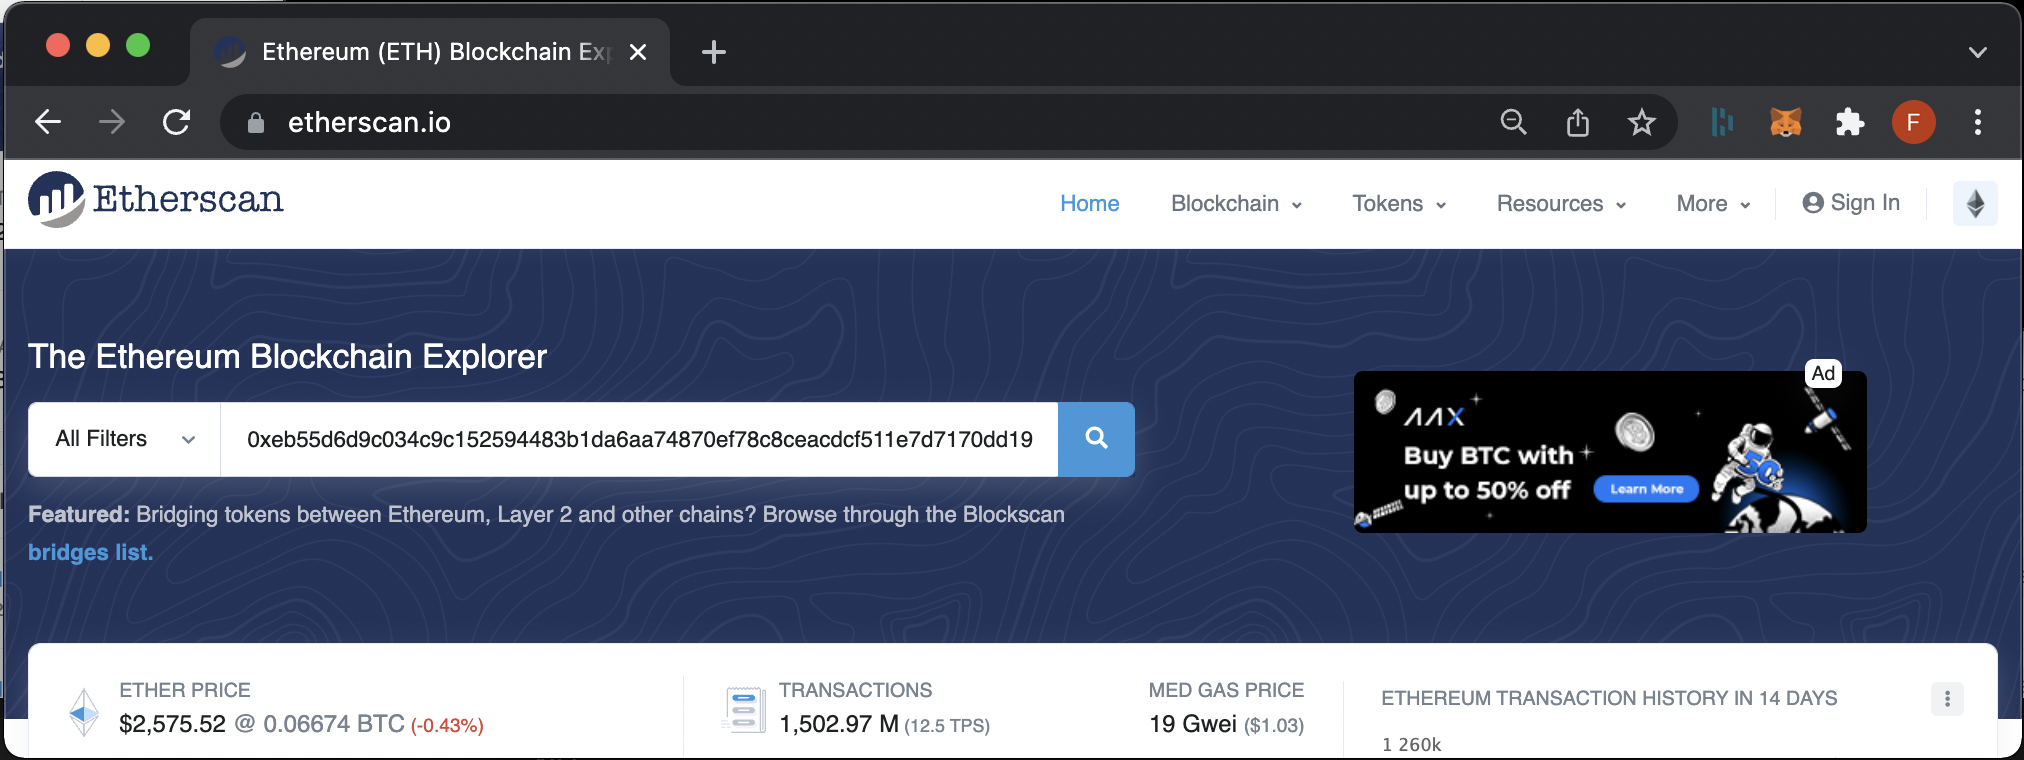Click the TRANSACTIONS label
The image size is (2024, 760).
pyautogui.click(x=855, y=690)
